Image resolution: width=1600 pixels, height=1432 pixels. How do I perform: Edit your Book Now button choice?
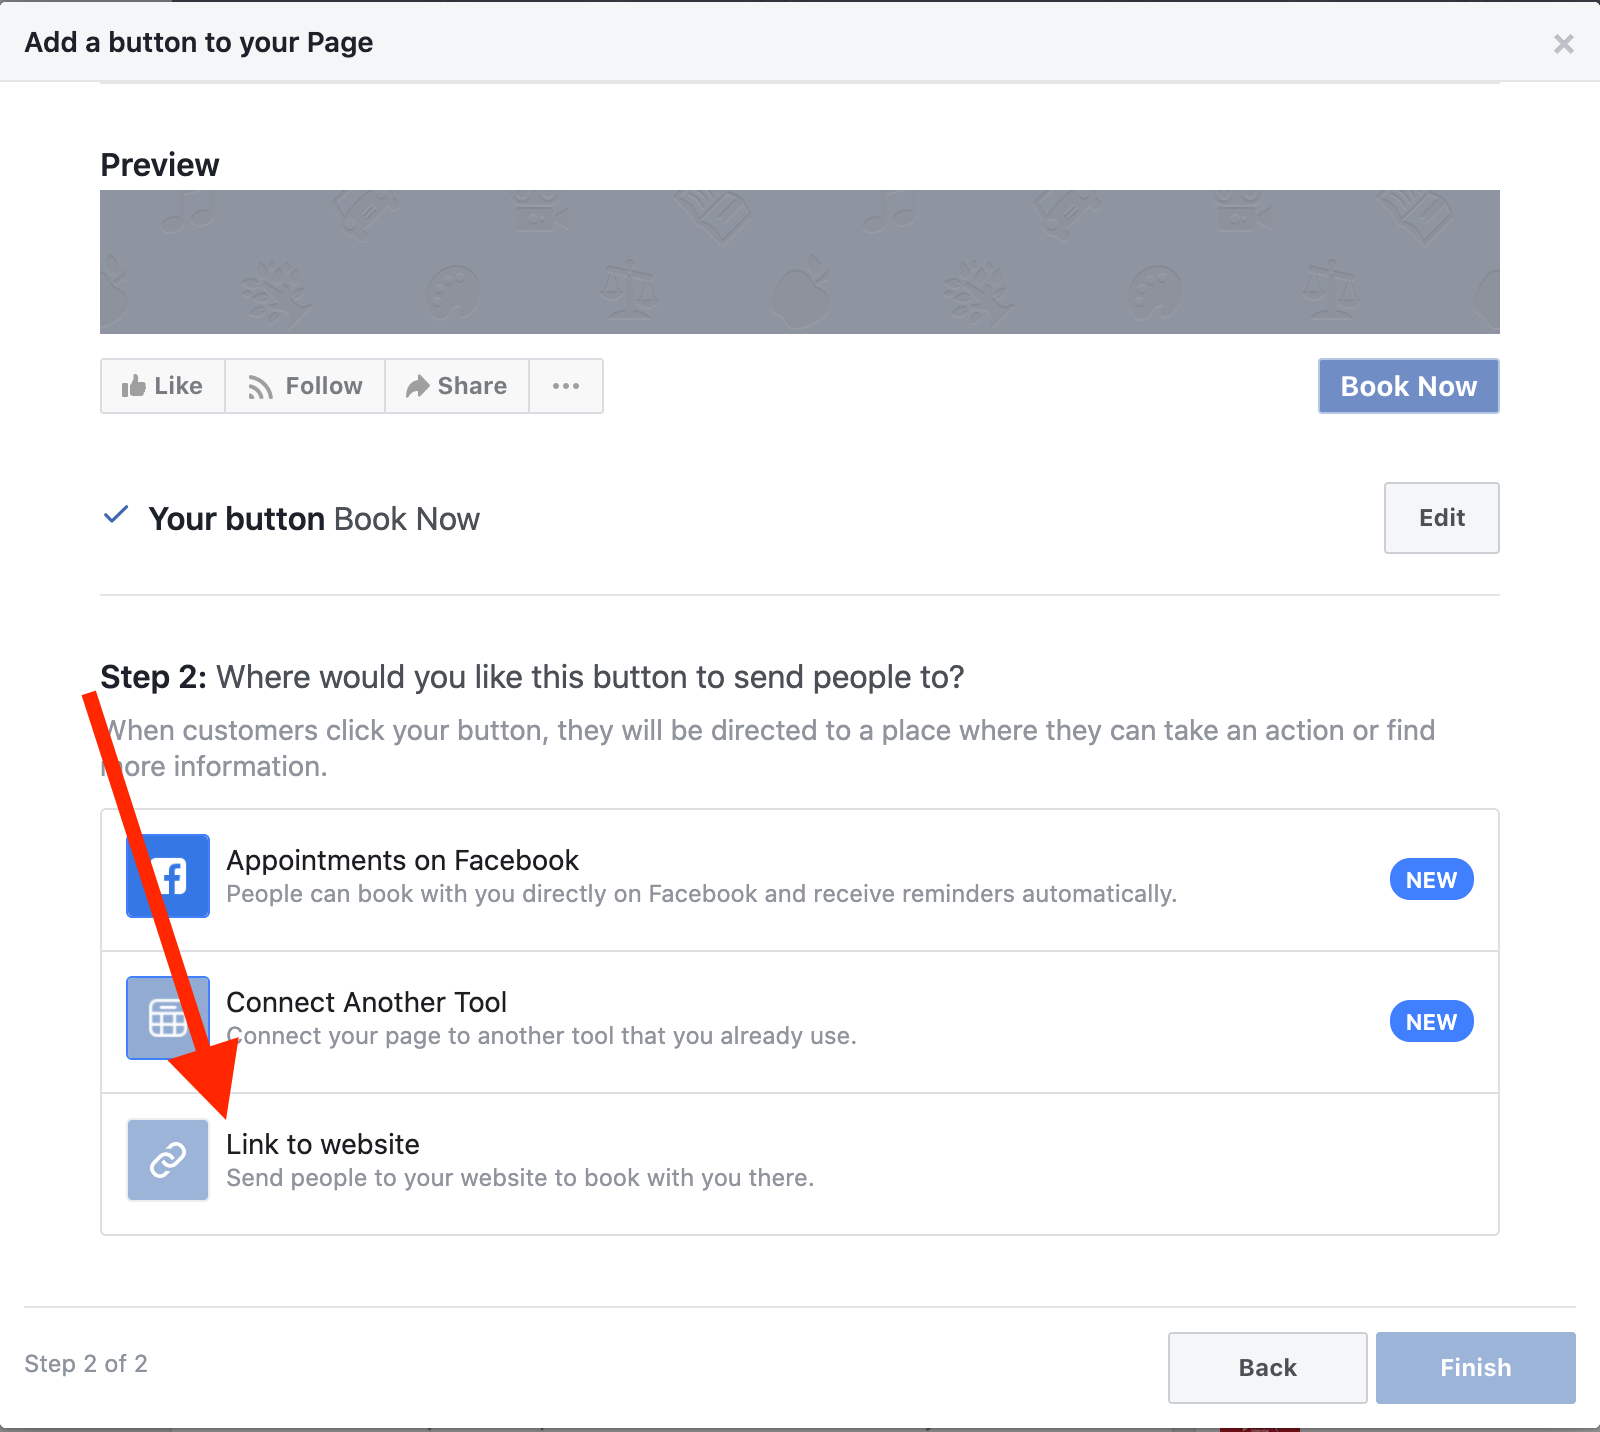point(1441,518)
